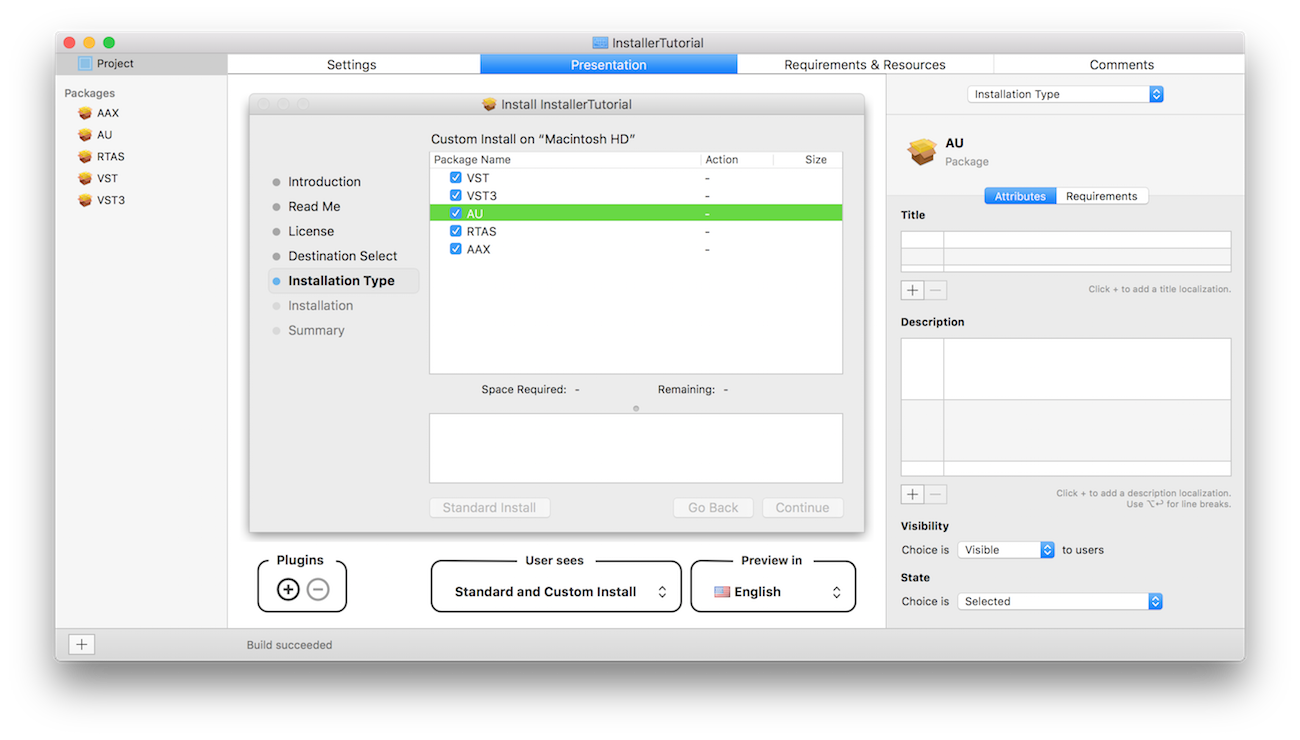Select the VST3 package icon in sidebar

(85, 200)
